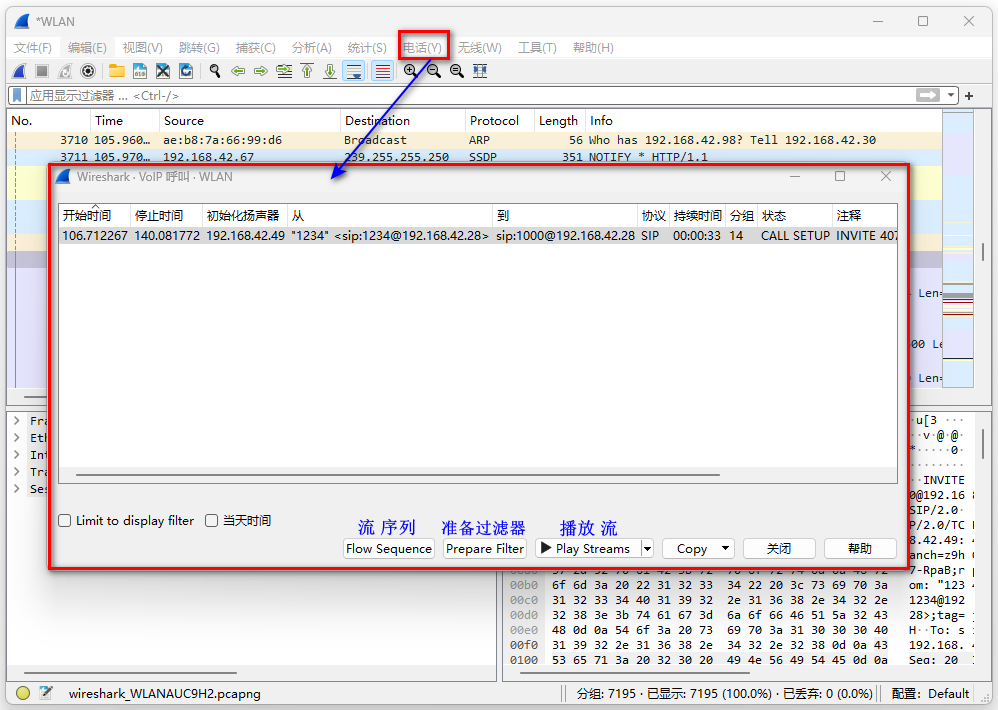
Task: Jump to the last packet
Action: (330, 71)
